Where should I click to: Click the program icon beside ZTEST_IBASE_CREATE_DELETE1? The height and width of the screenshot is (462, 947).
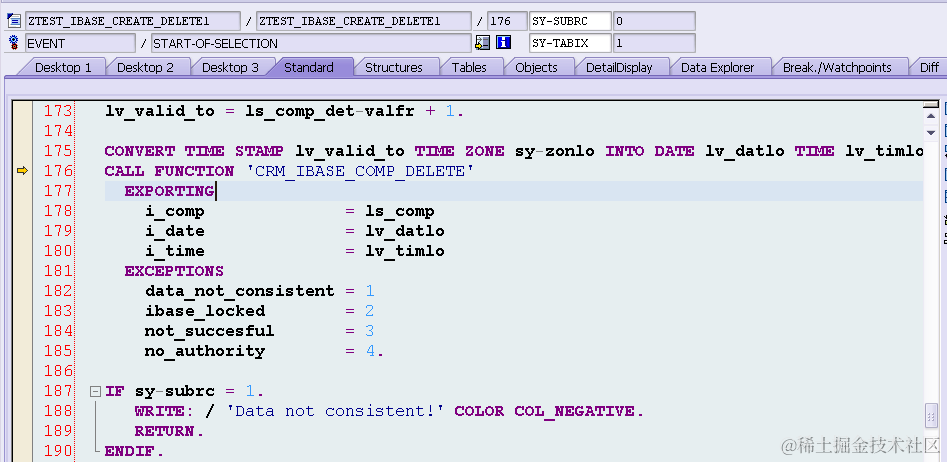point(14,21)
